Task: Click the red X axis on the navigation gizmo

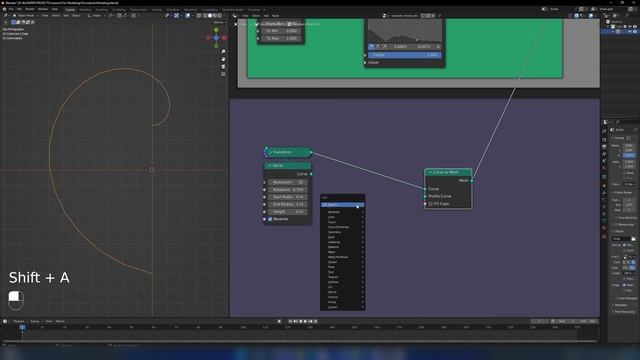Action: pos(224,38)
